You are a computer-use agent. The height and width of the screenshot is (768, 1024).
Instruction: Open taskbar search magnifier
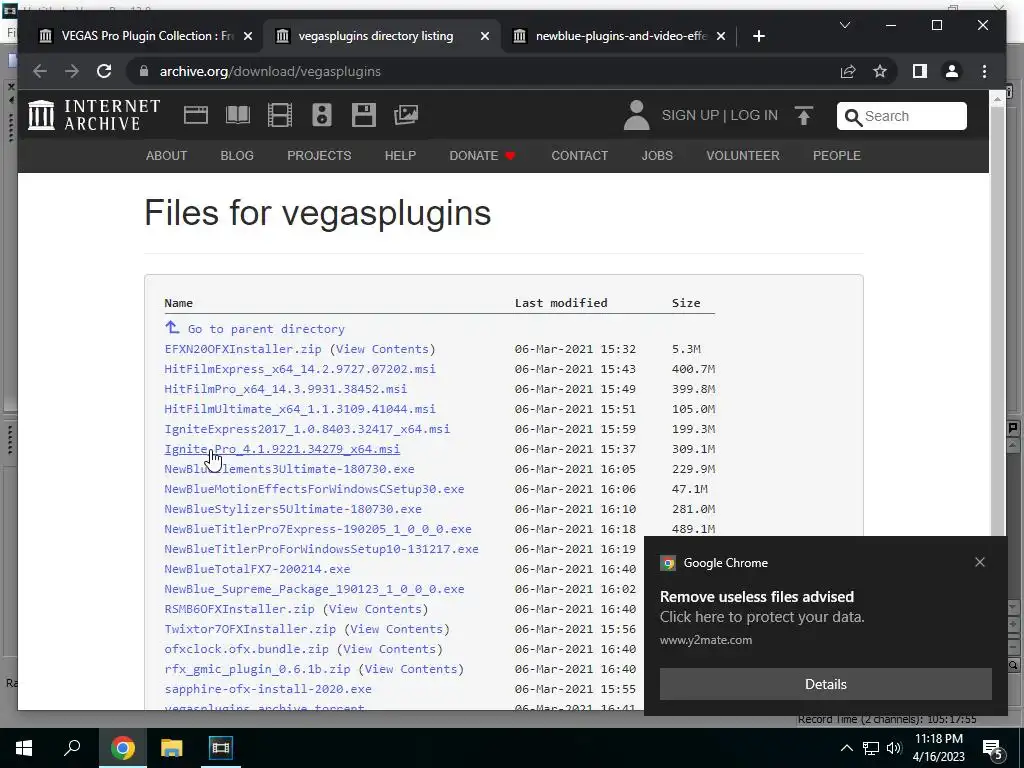[x=72, y=748]
